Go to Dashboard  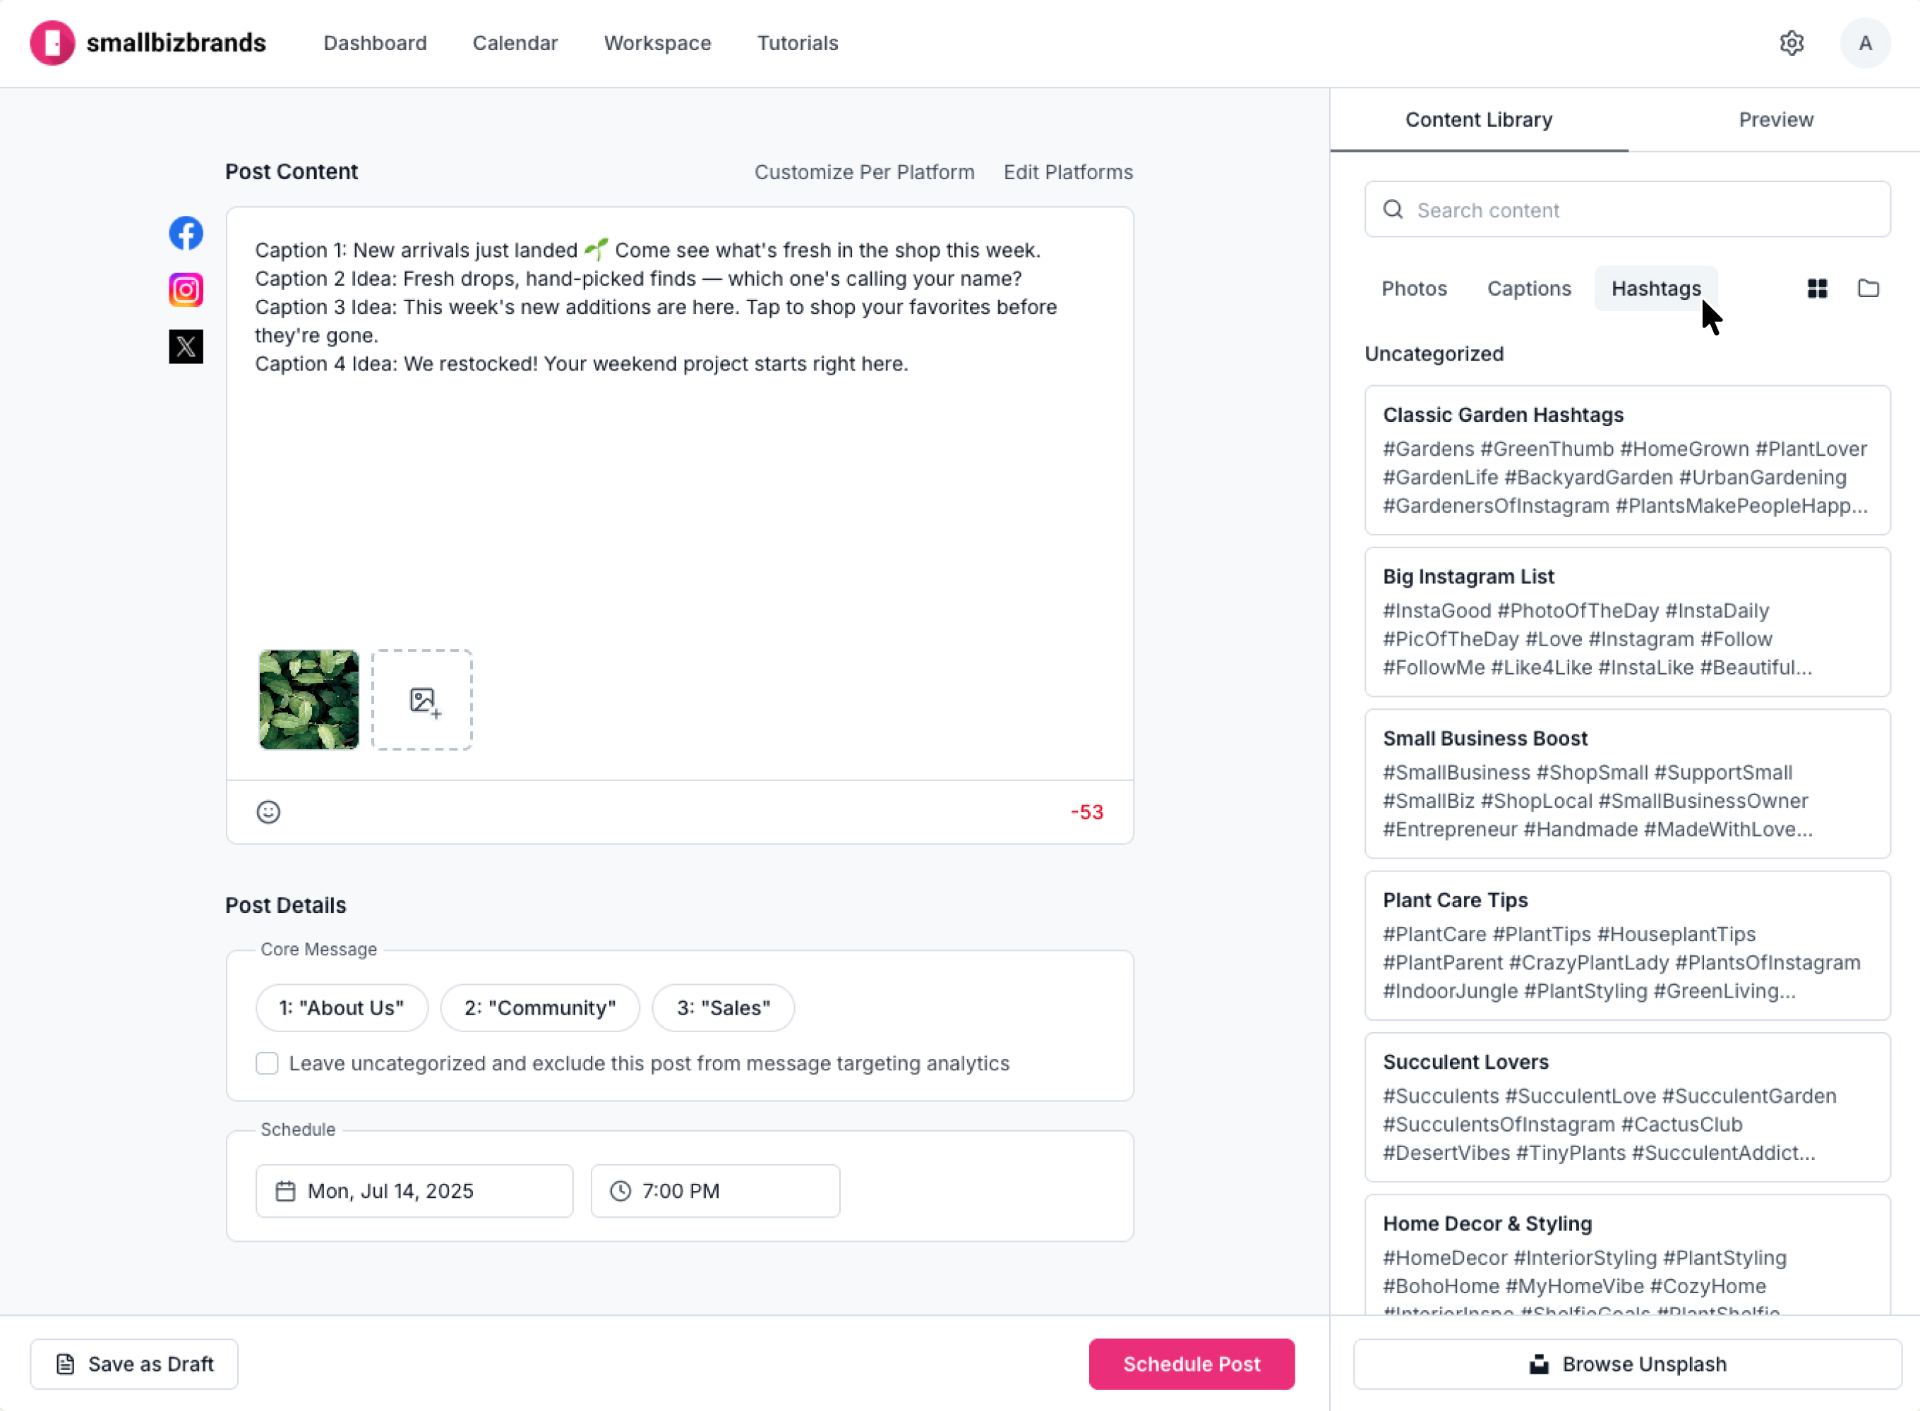(x=375, y=43)
